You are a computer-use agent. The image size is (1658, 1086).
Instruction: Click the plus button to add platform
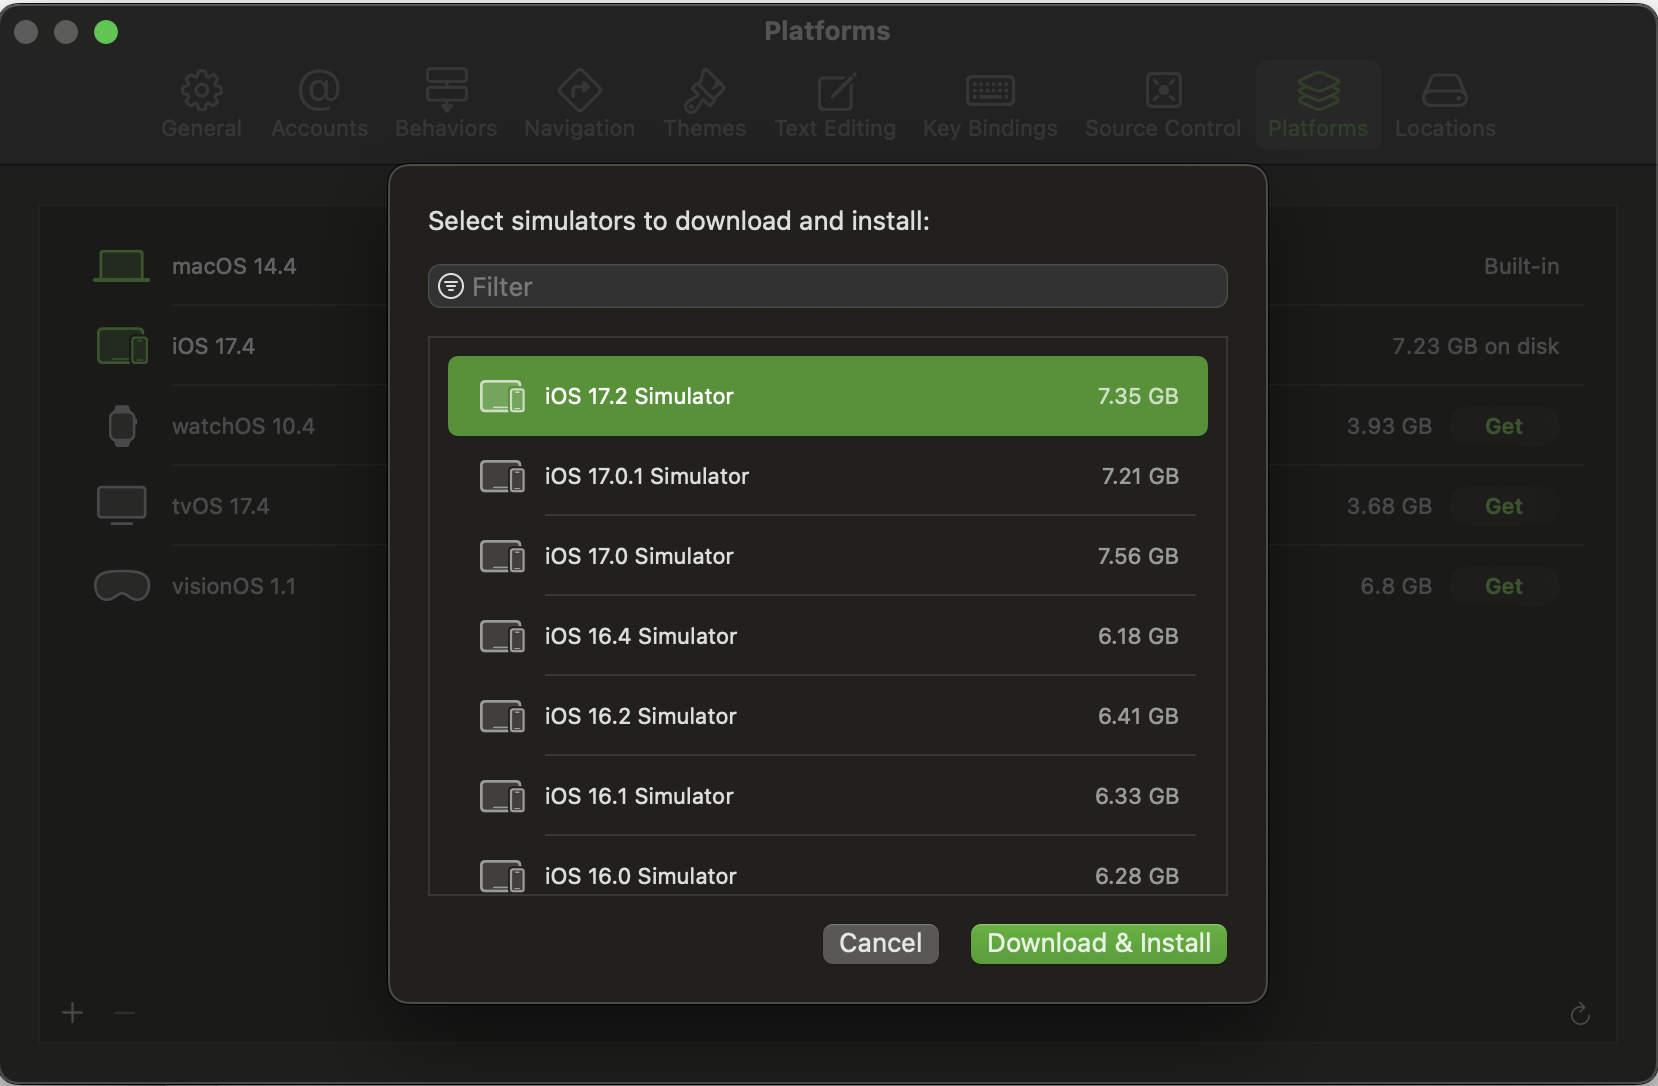click(x=72, y=1013)
